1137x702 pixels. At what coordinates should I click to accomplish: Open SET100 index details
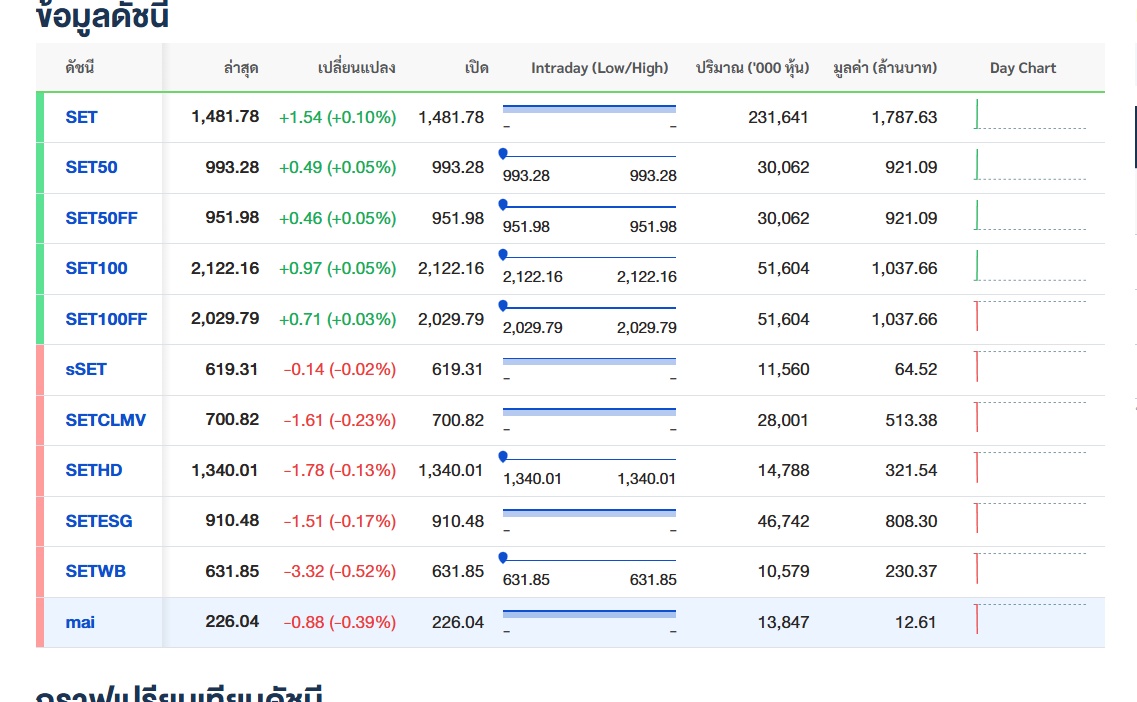[x=96, y=268]
